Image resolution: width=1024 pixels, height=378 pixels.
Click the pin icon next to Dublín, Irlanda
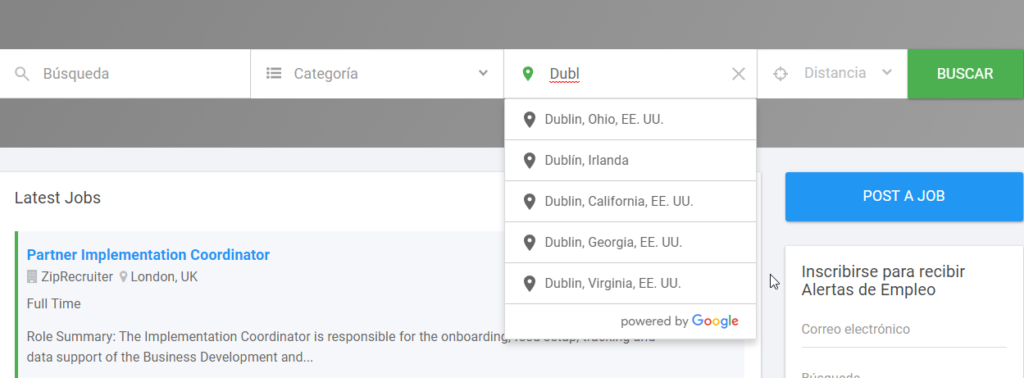point(530,160)
